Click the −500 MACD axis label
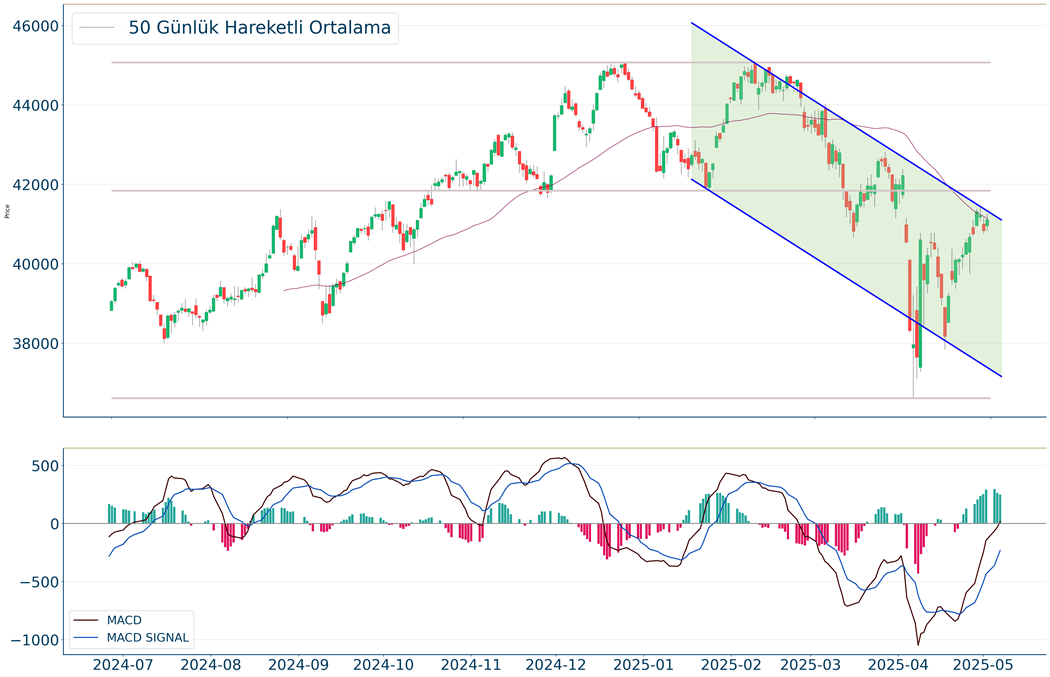The image size is (1050, 677). coord(40,583)
